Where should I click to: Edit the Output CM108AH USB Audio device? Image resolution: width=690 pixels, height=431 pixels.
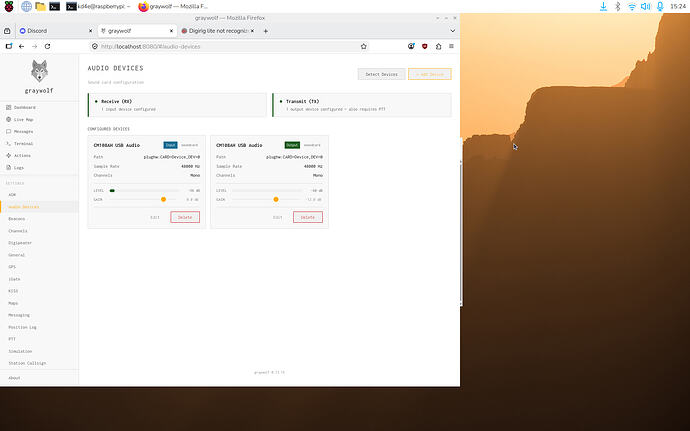tap(277, 217)
